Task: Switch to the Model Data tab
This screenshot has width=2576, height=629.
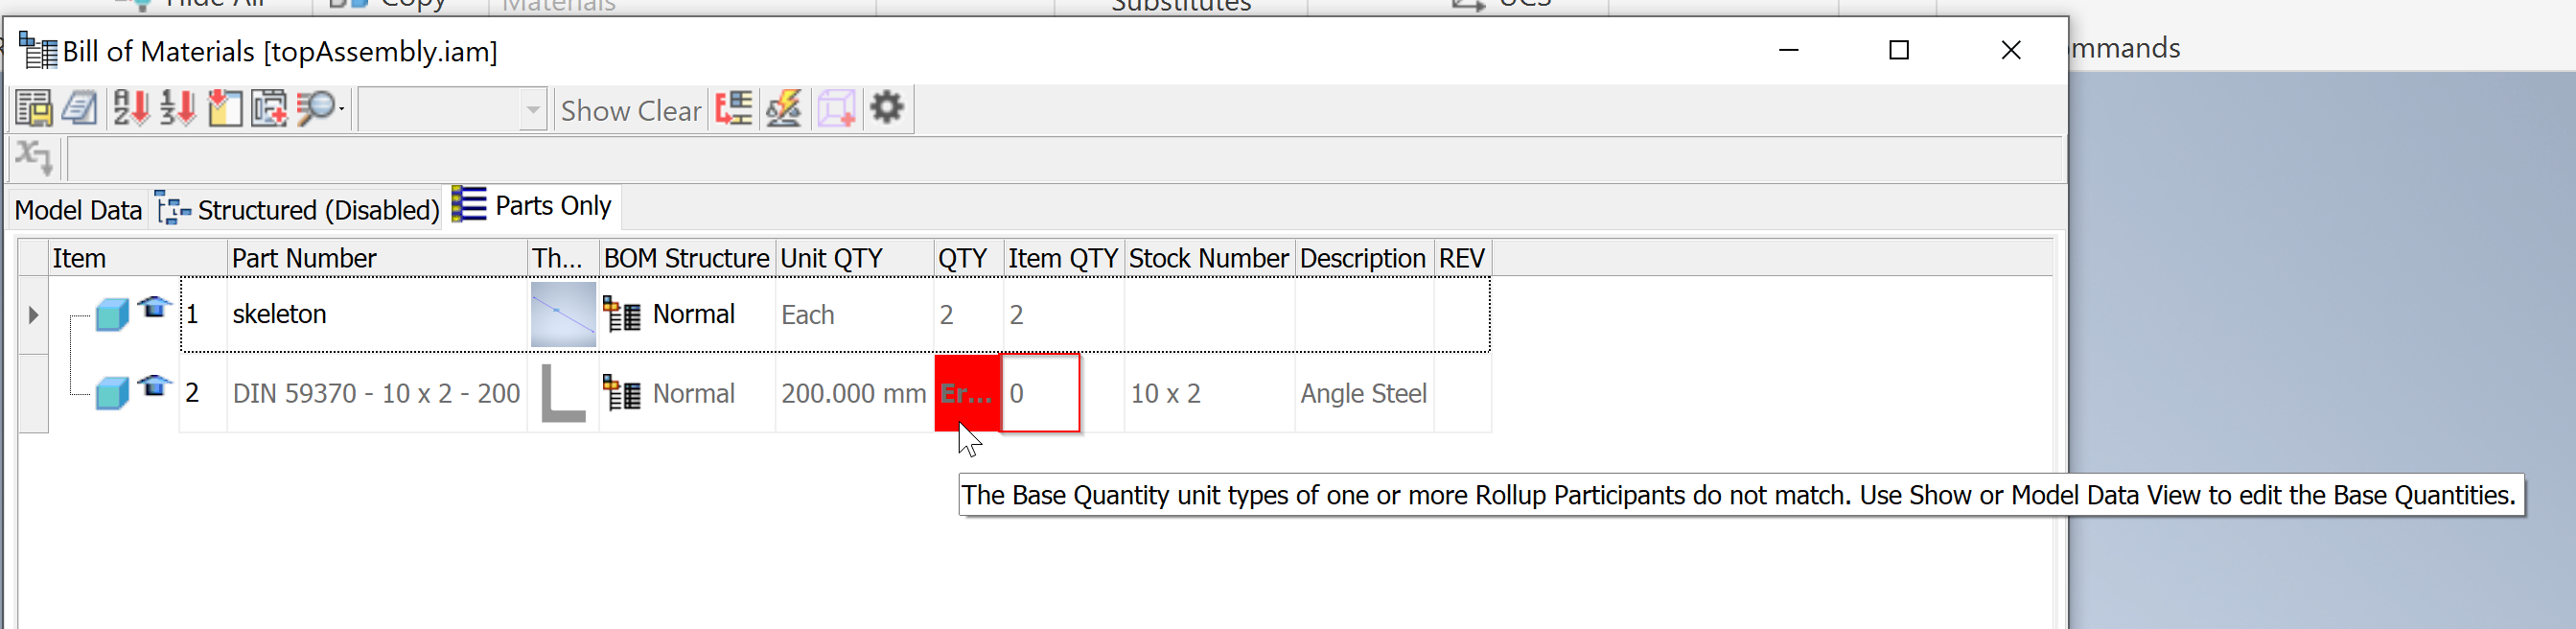Action: 77,209
